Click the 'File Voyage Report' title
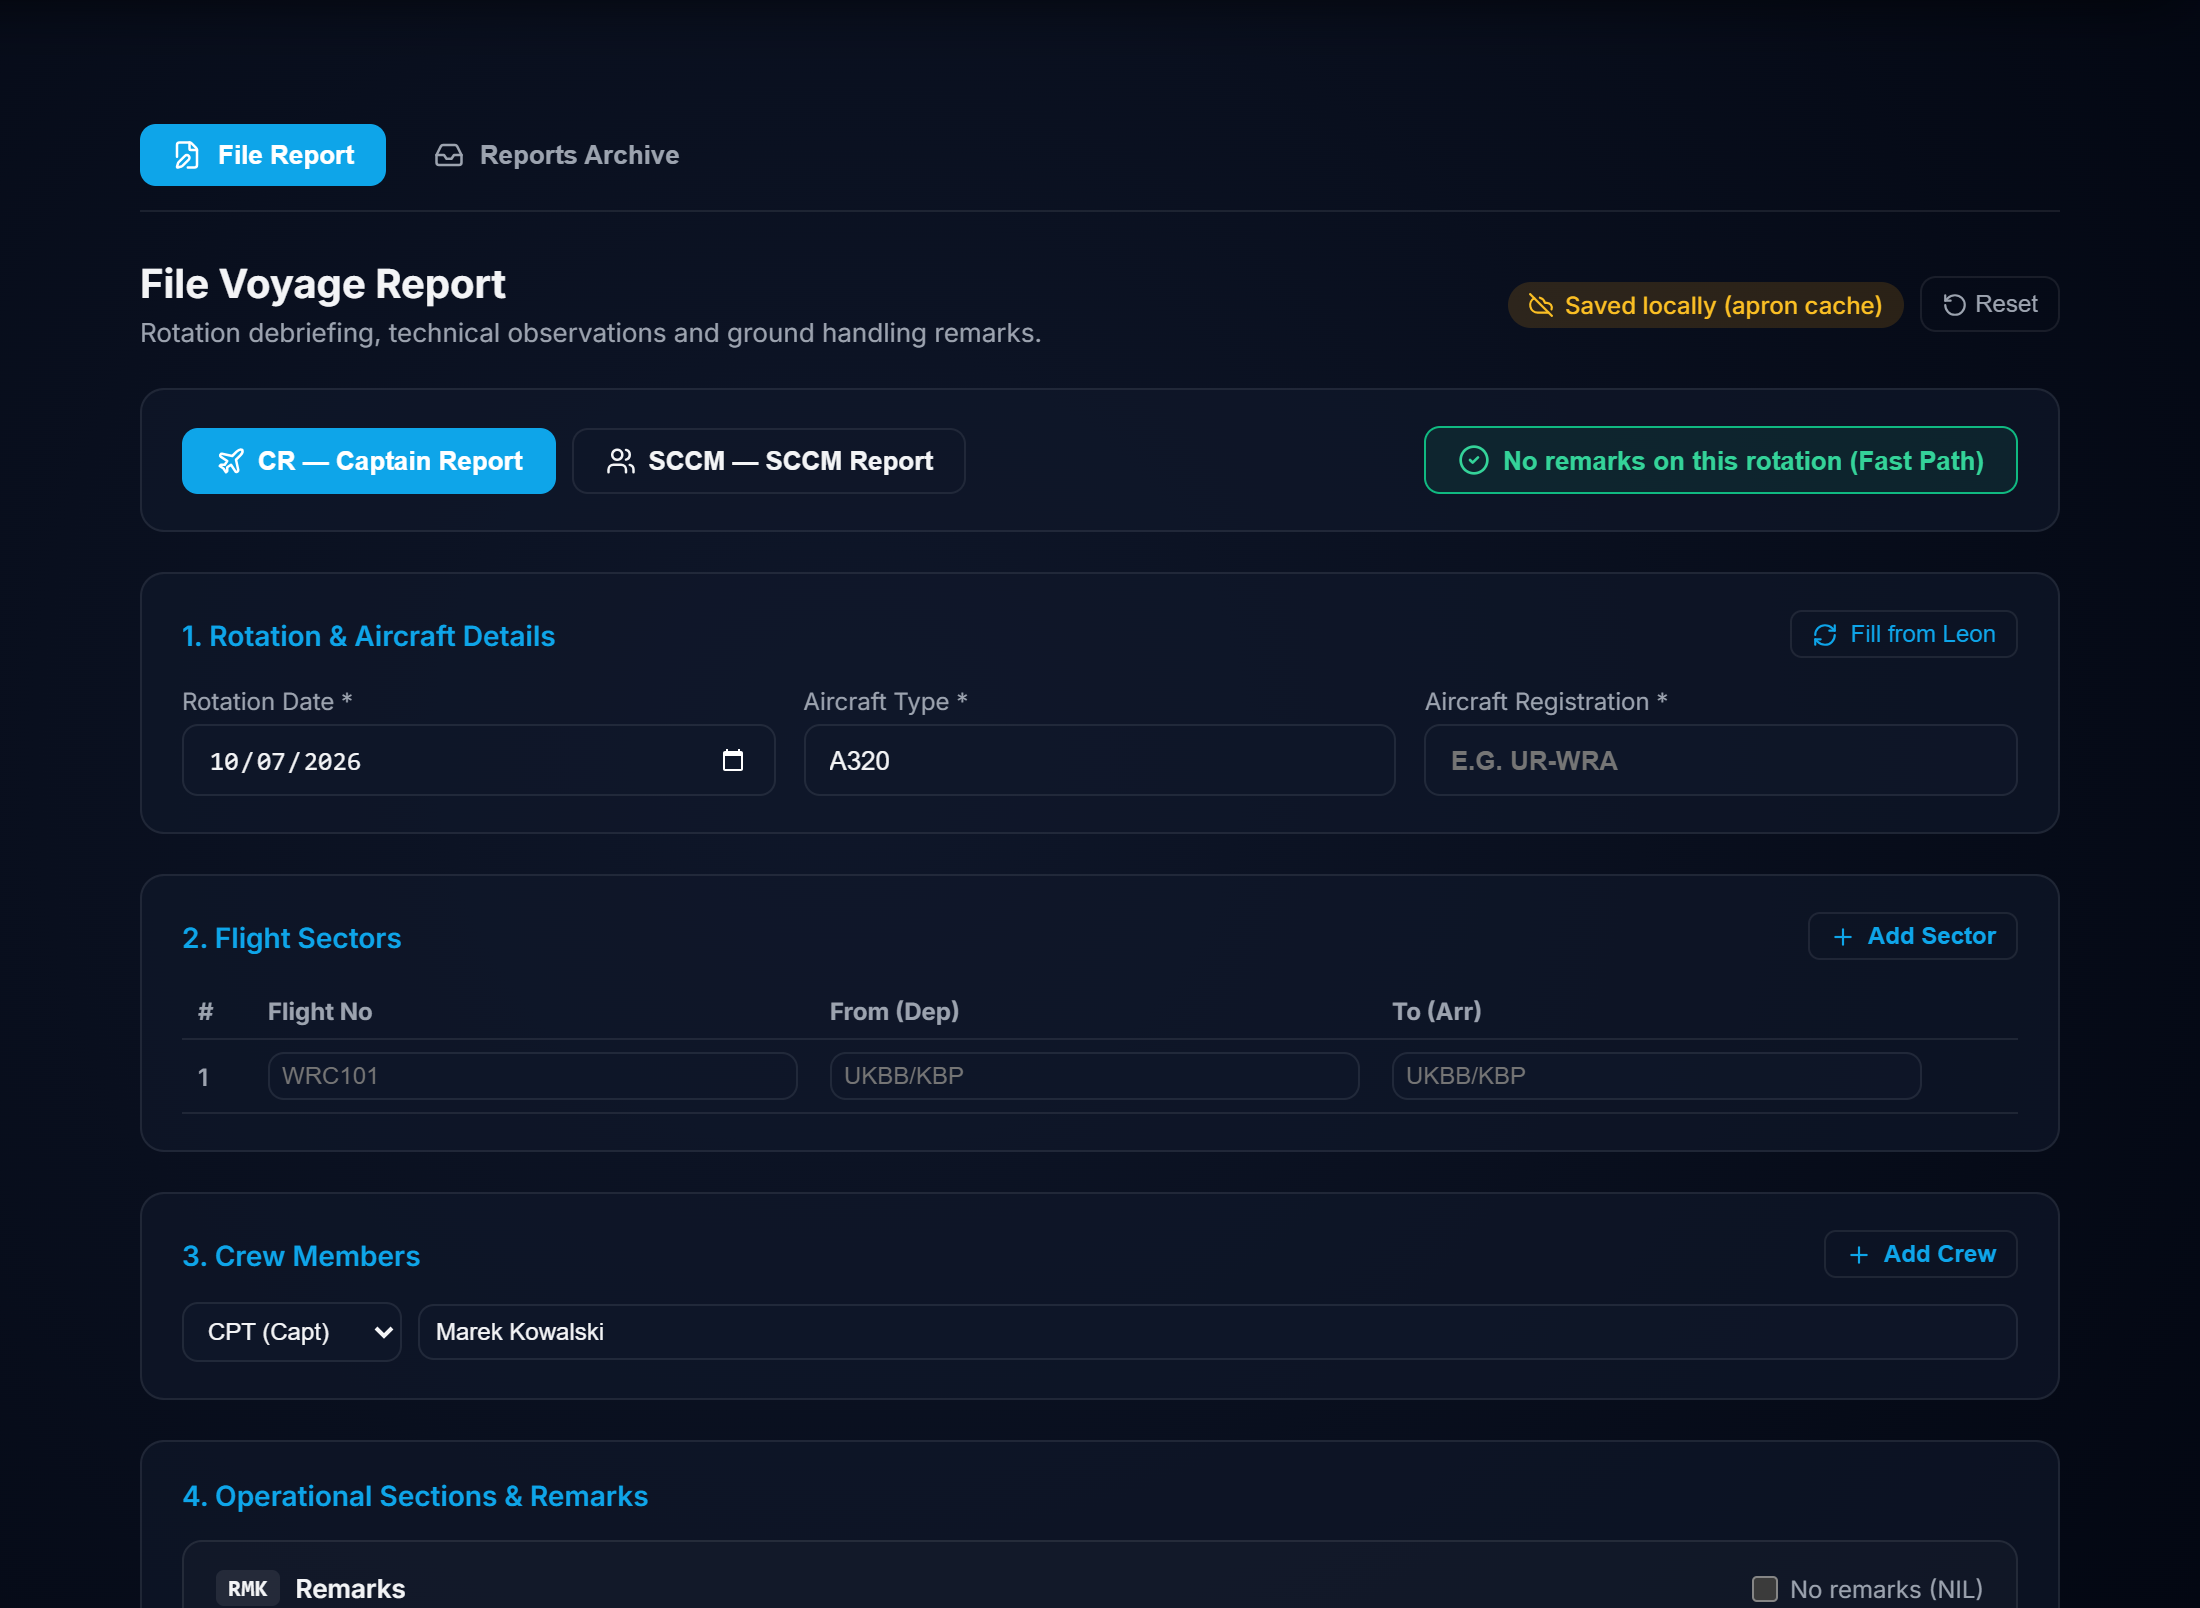The width and height of the screenshot is (2200, 1608). tap(323, 284)
